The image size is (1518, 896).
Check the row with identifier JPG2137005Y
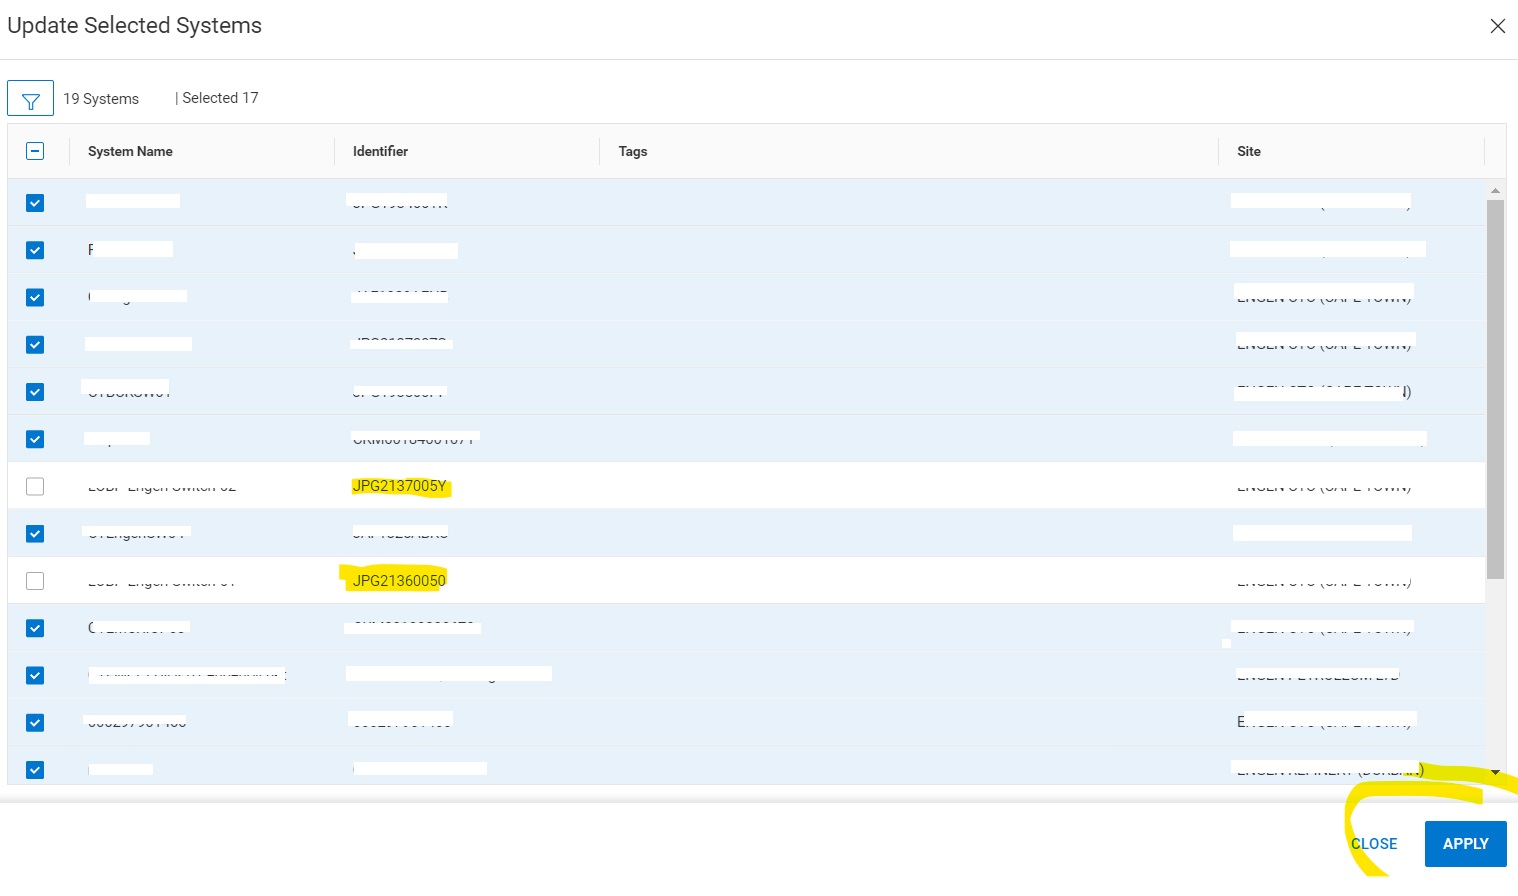click(35, 485)
